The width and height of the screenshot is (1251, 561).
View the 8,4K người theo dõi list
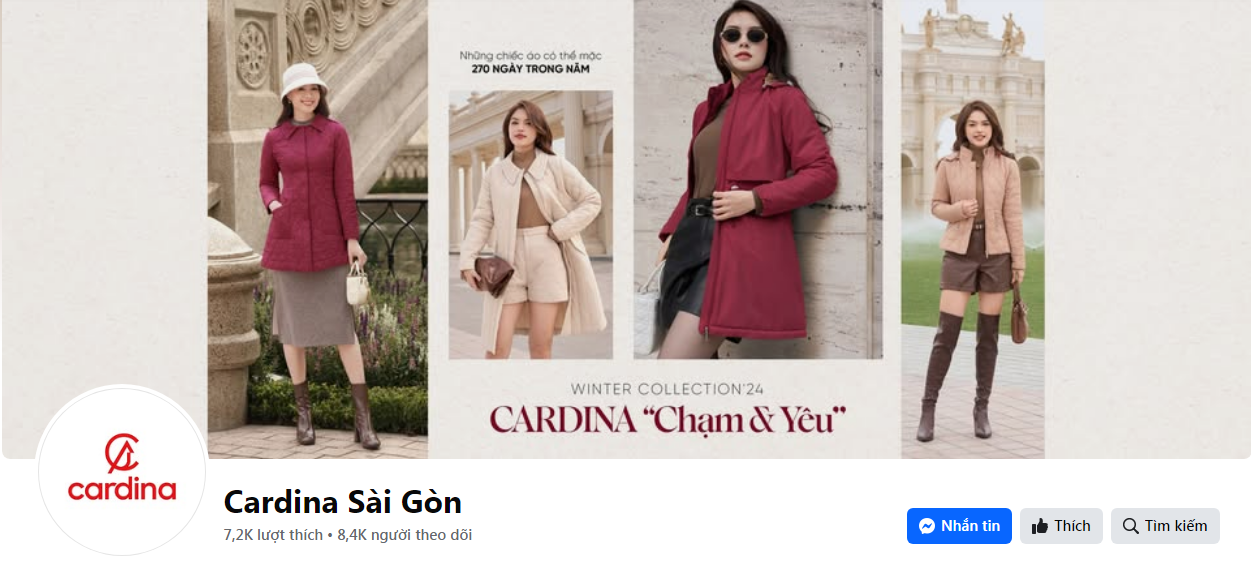click(405, 535)
